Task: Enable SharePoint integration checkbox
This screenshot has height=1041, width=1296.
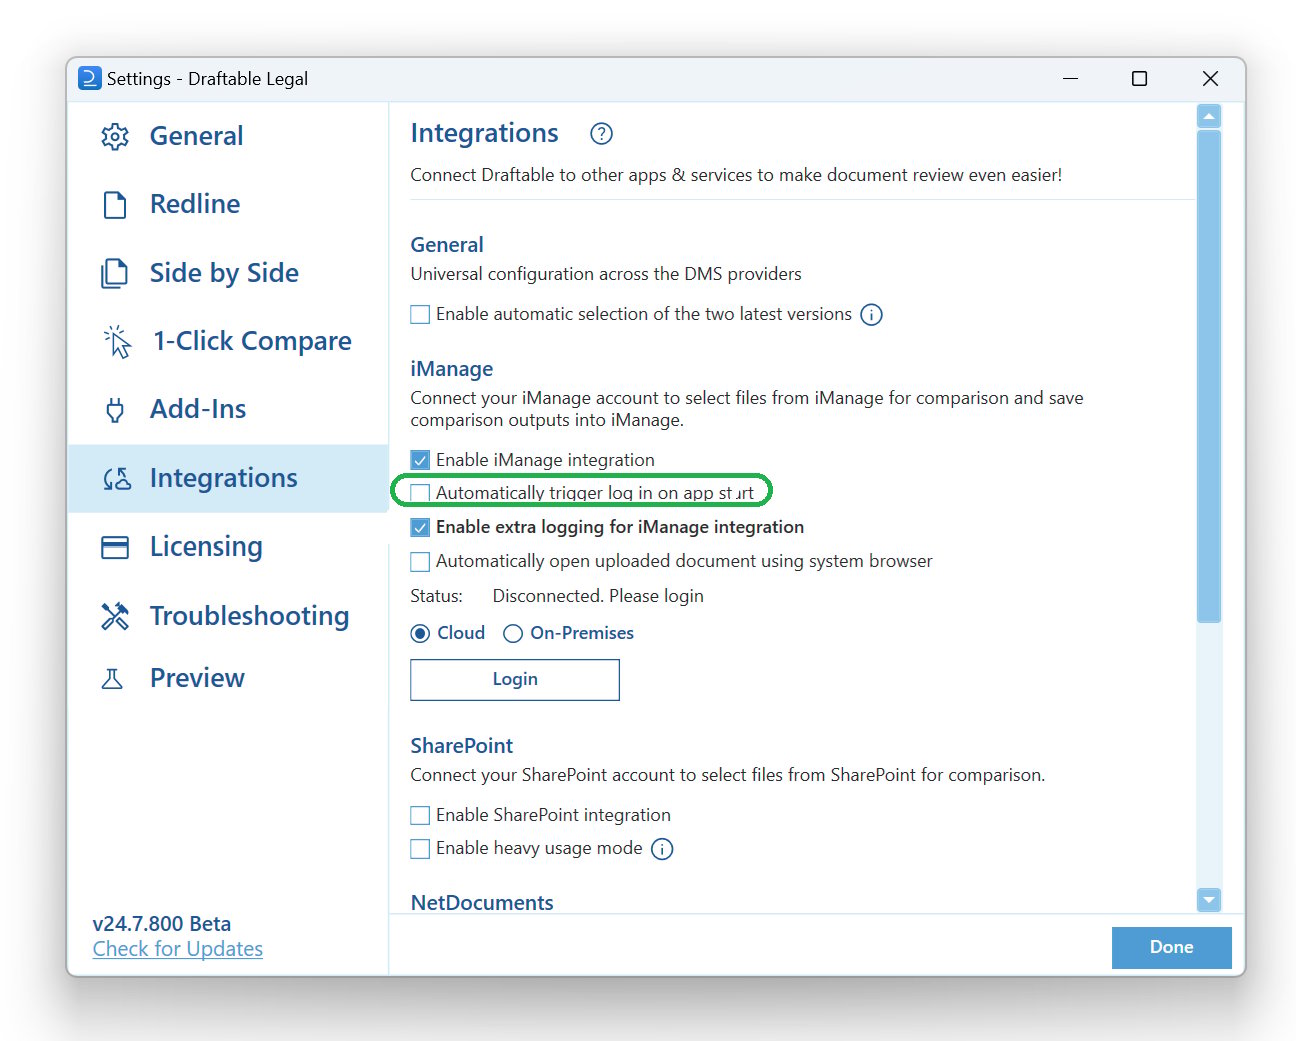Action: [420, 815]
